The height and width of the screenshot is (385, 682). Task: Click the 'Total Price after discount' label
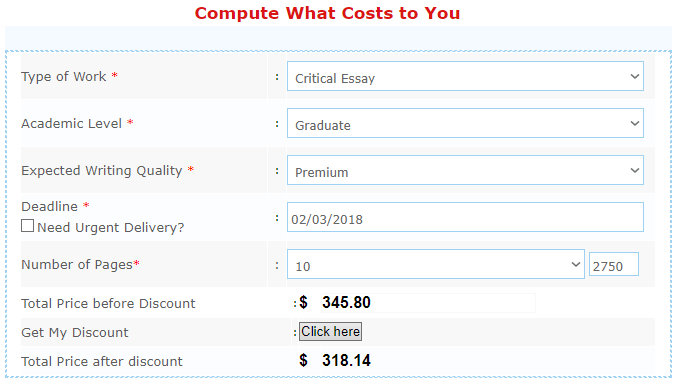102,362
